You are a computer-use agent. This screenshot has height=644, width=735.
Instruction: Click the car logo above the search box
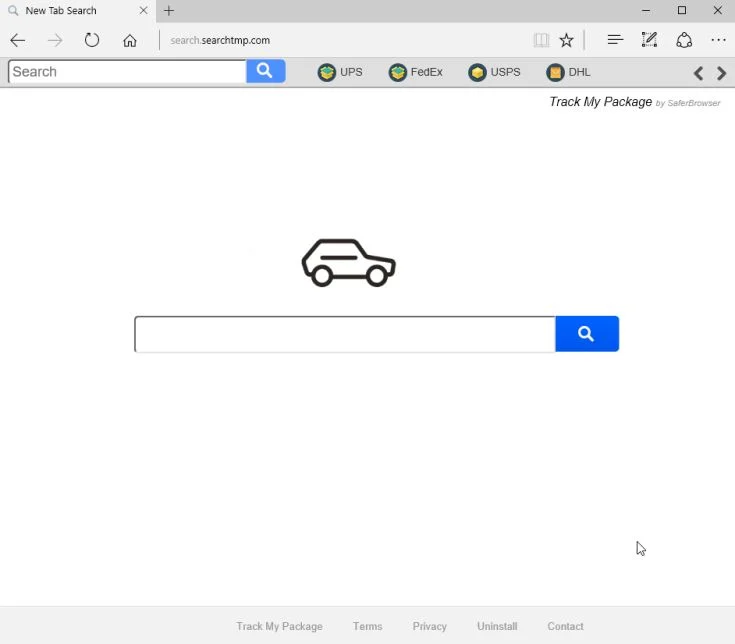349,262
